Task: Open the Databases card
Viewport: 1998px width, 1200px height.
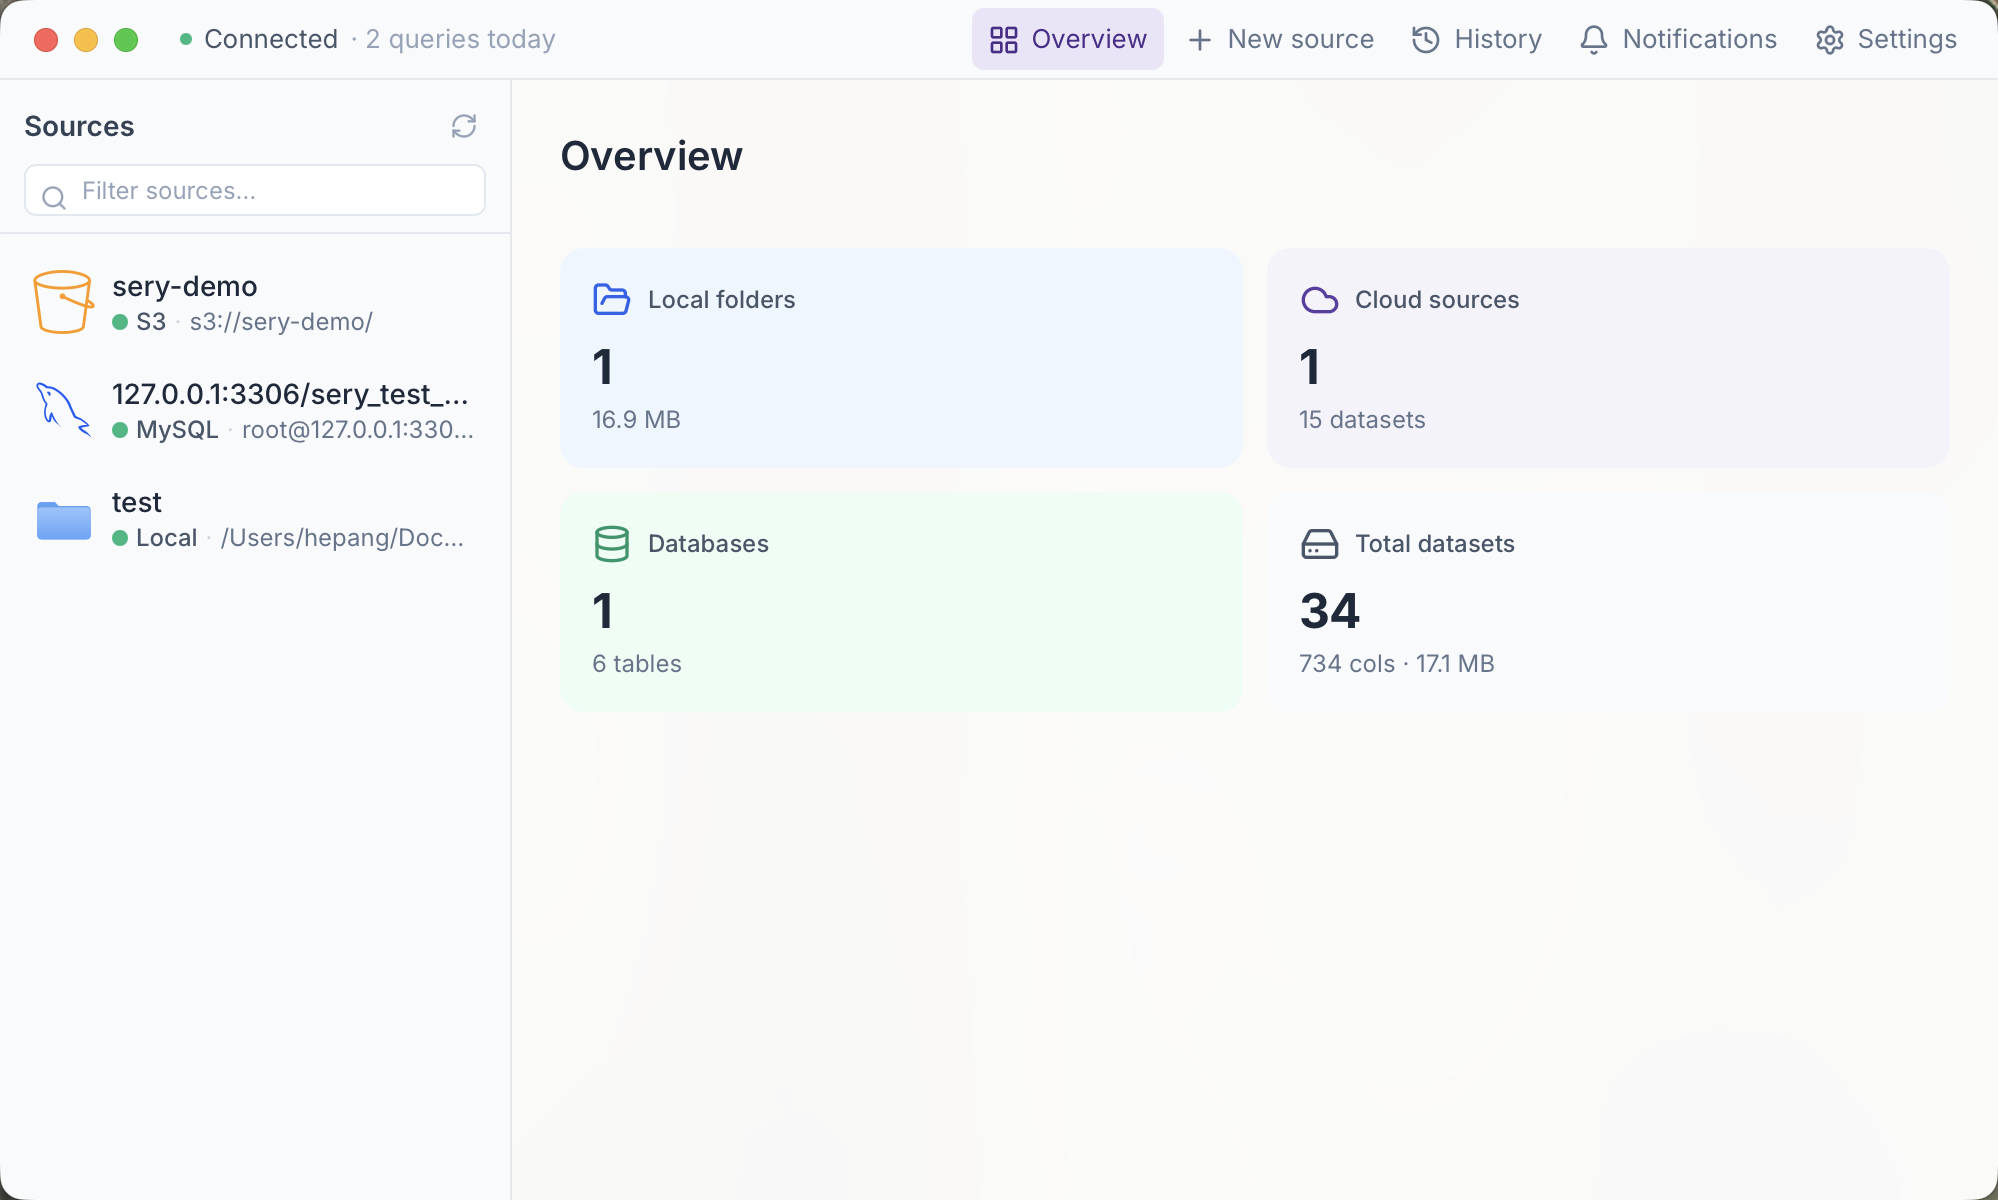Action: 901,601
